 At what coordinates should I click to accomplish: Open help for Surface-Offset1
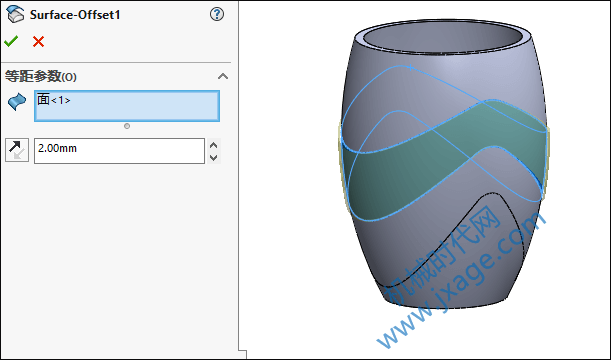(217, 14)
